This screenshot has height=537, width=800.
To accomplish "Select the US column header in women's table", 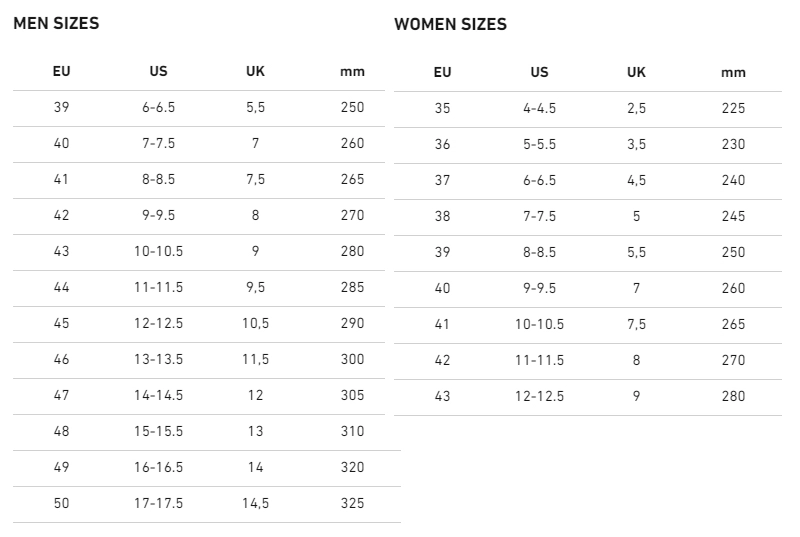I will 540,72.
